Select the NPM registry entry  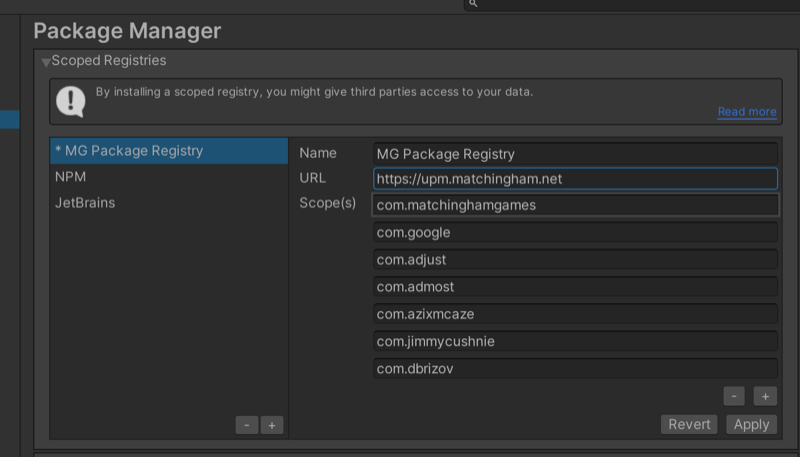[x=169, y=177]
